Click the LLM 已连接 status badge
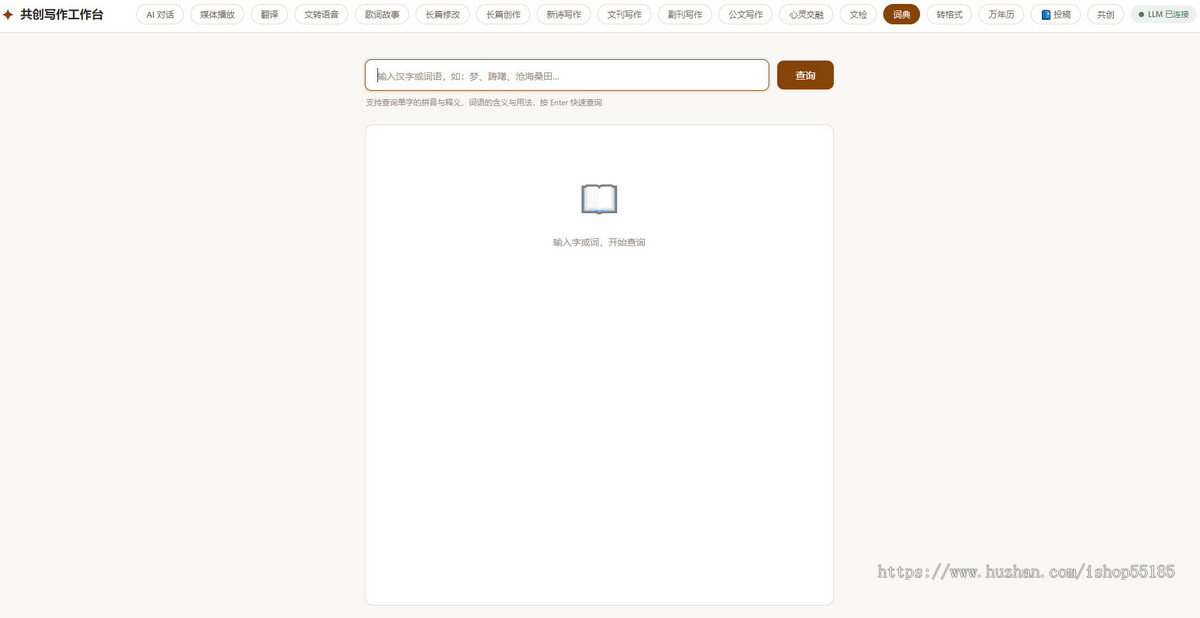This screenshot has width=1200, height=618. point(1164,15)
